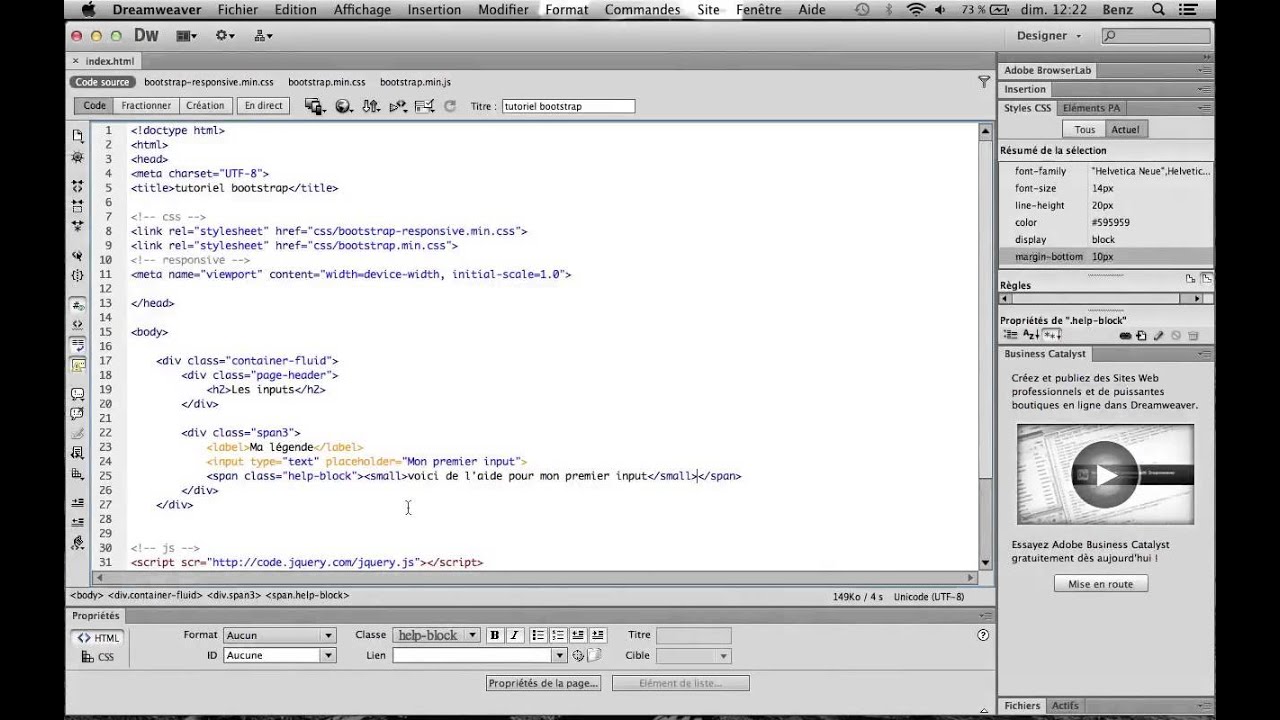Click the Mise en route button
1280x720 pixels.
(x=1100, y=584)
